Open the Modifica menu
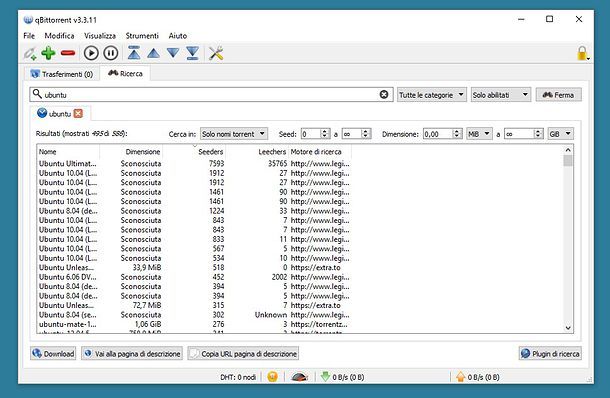 click(x=59, y=36)
